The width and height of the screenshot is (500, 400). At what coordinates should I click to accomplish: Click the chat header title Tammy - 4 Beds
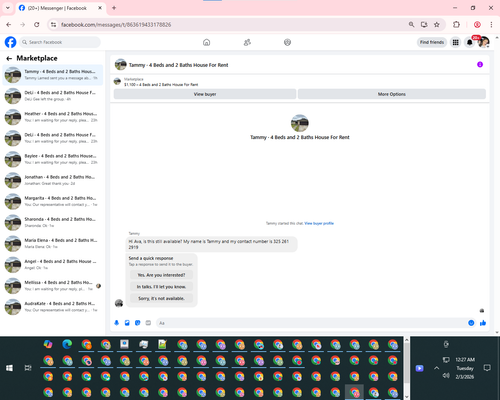pos(179,65)
